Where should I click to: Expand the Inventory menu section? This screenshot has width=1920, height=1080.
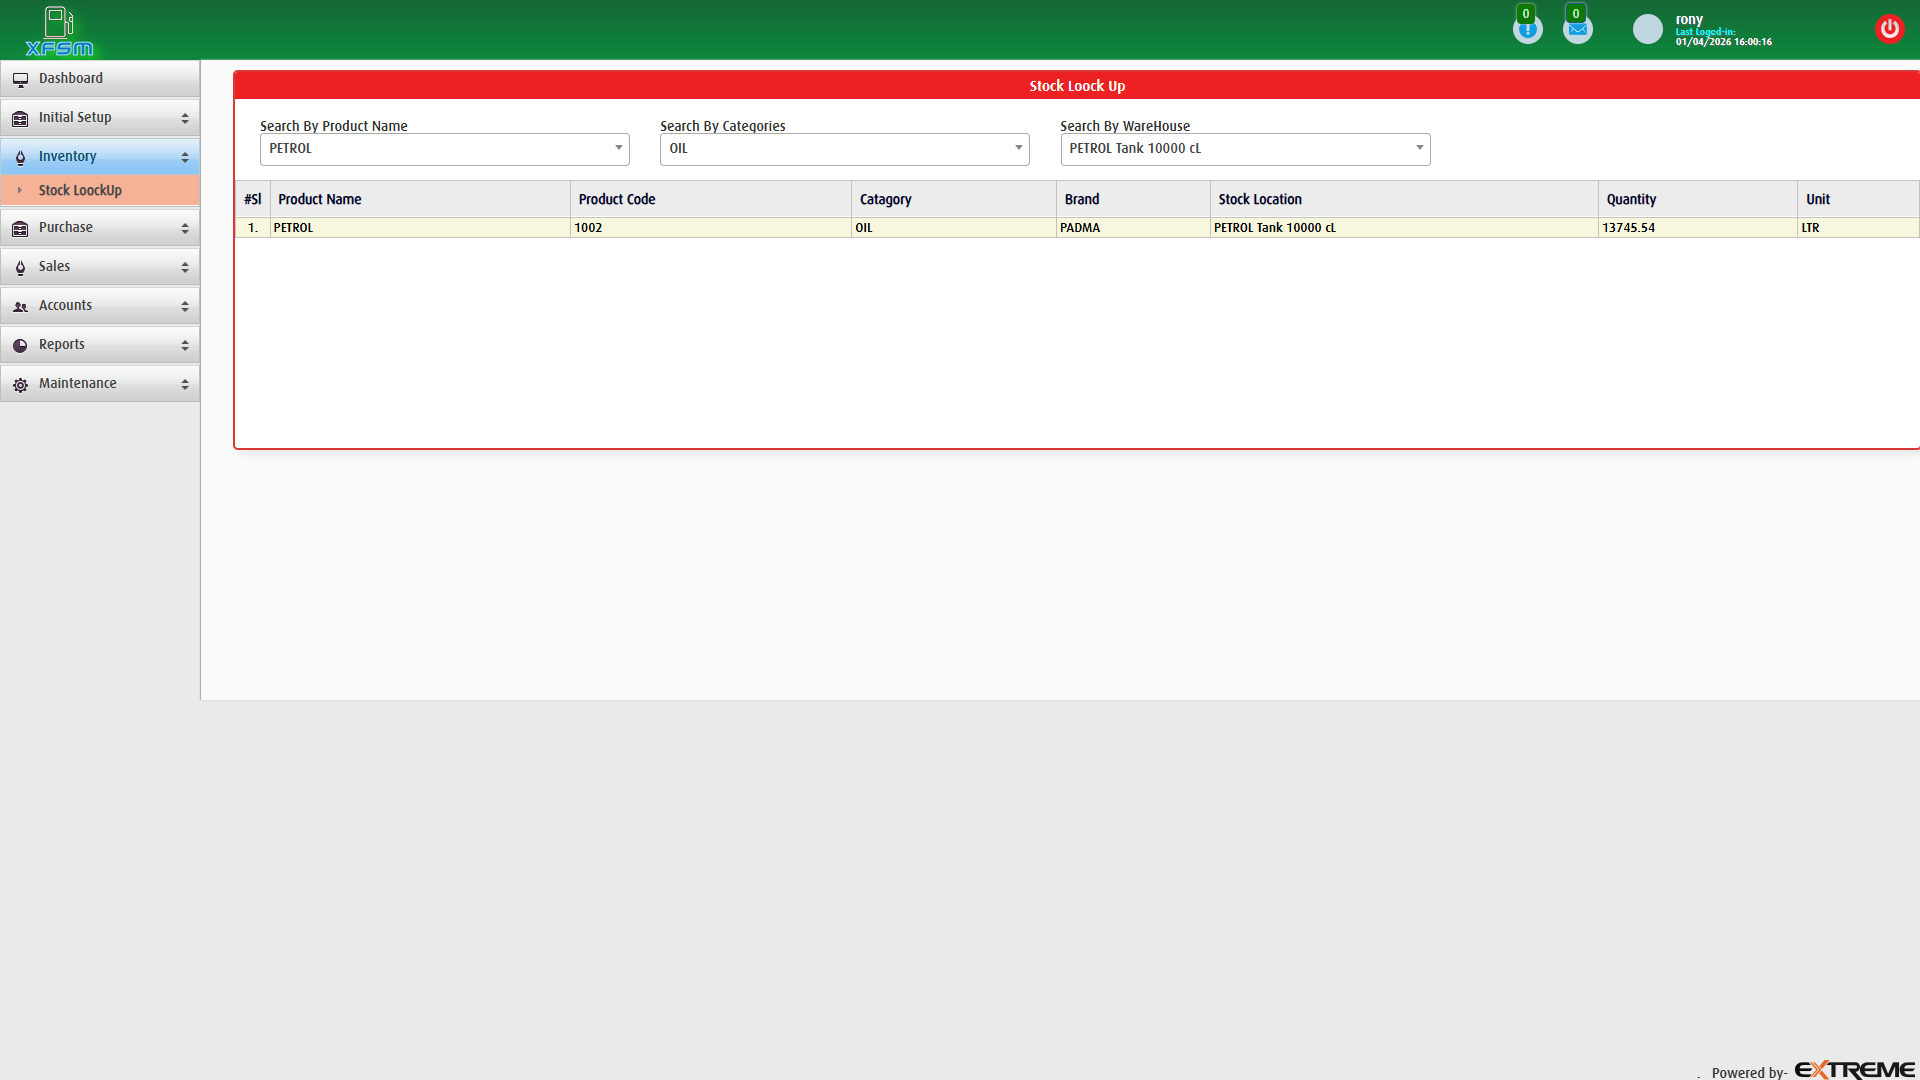click(100, 156)
